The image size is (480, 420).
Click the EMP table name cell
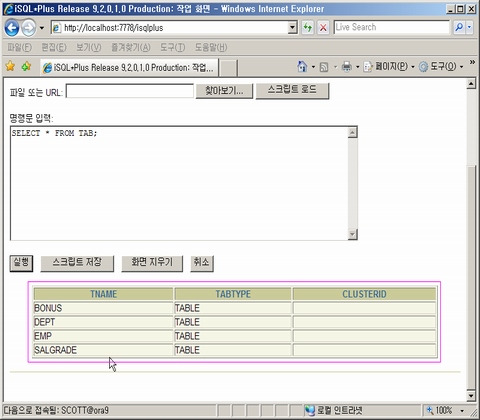point(103,336)
